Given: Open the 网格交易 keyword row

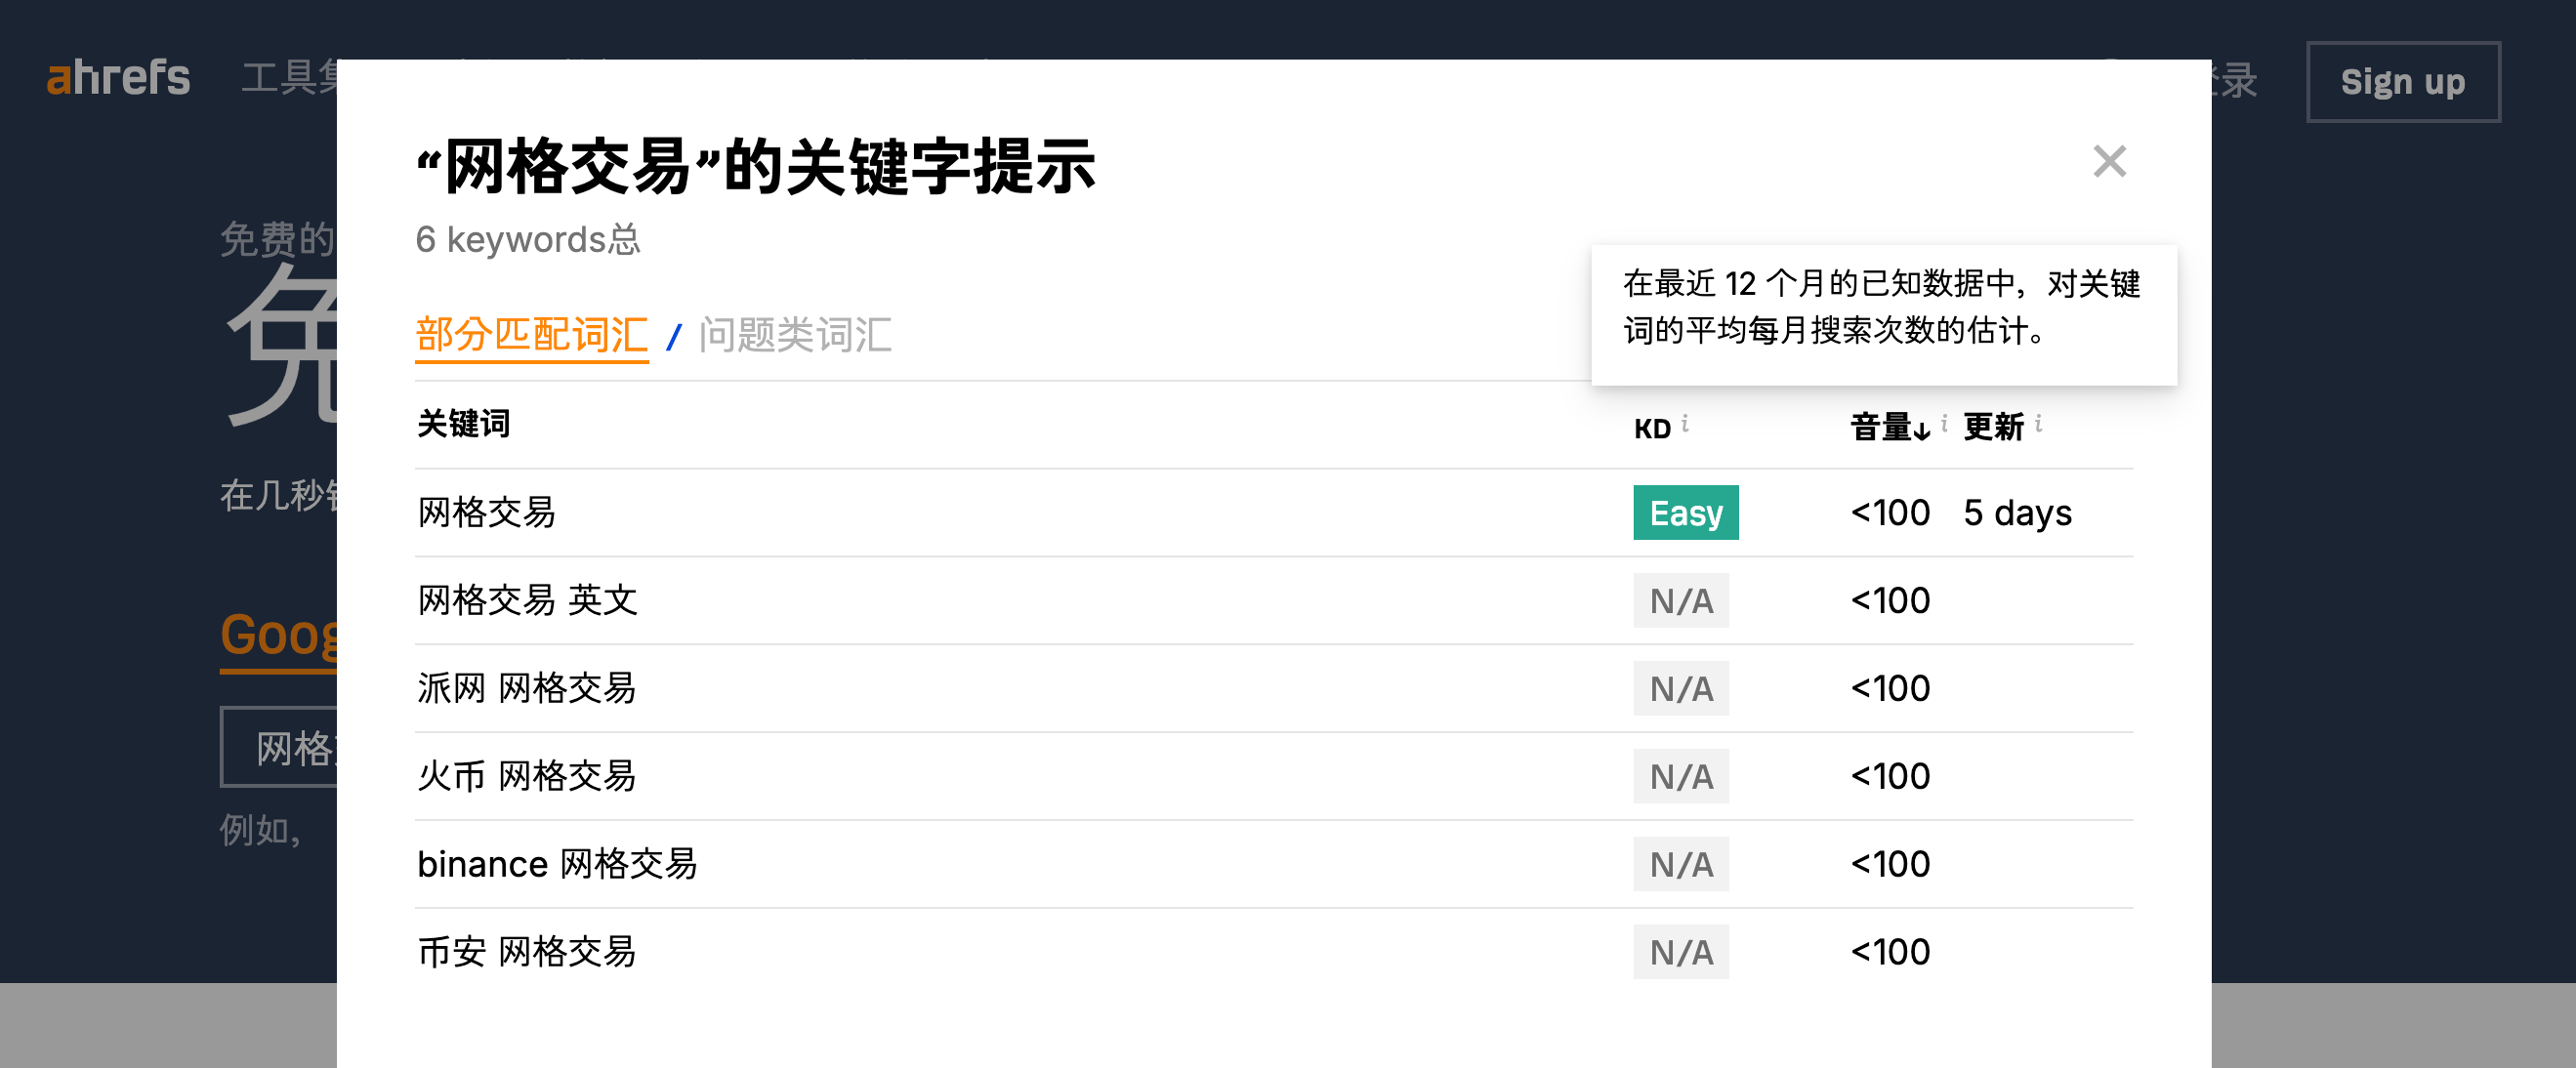Looking at the screenshot, I should pos(486,513).
